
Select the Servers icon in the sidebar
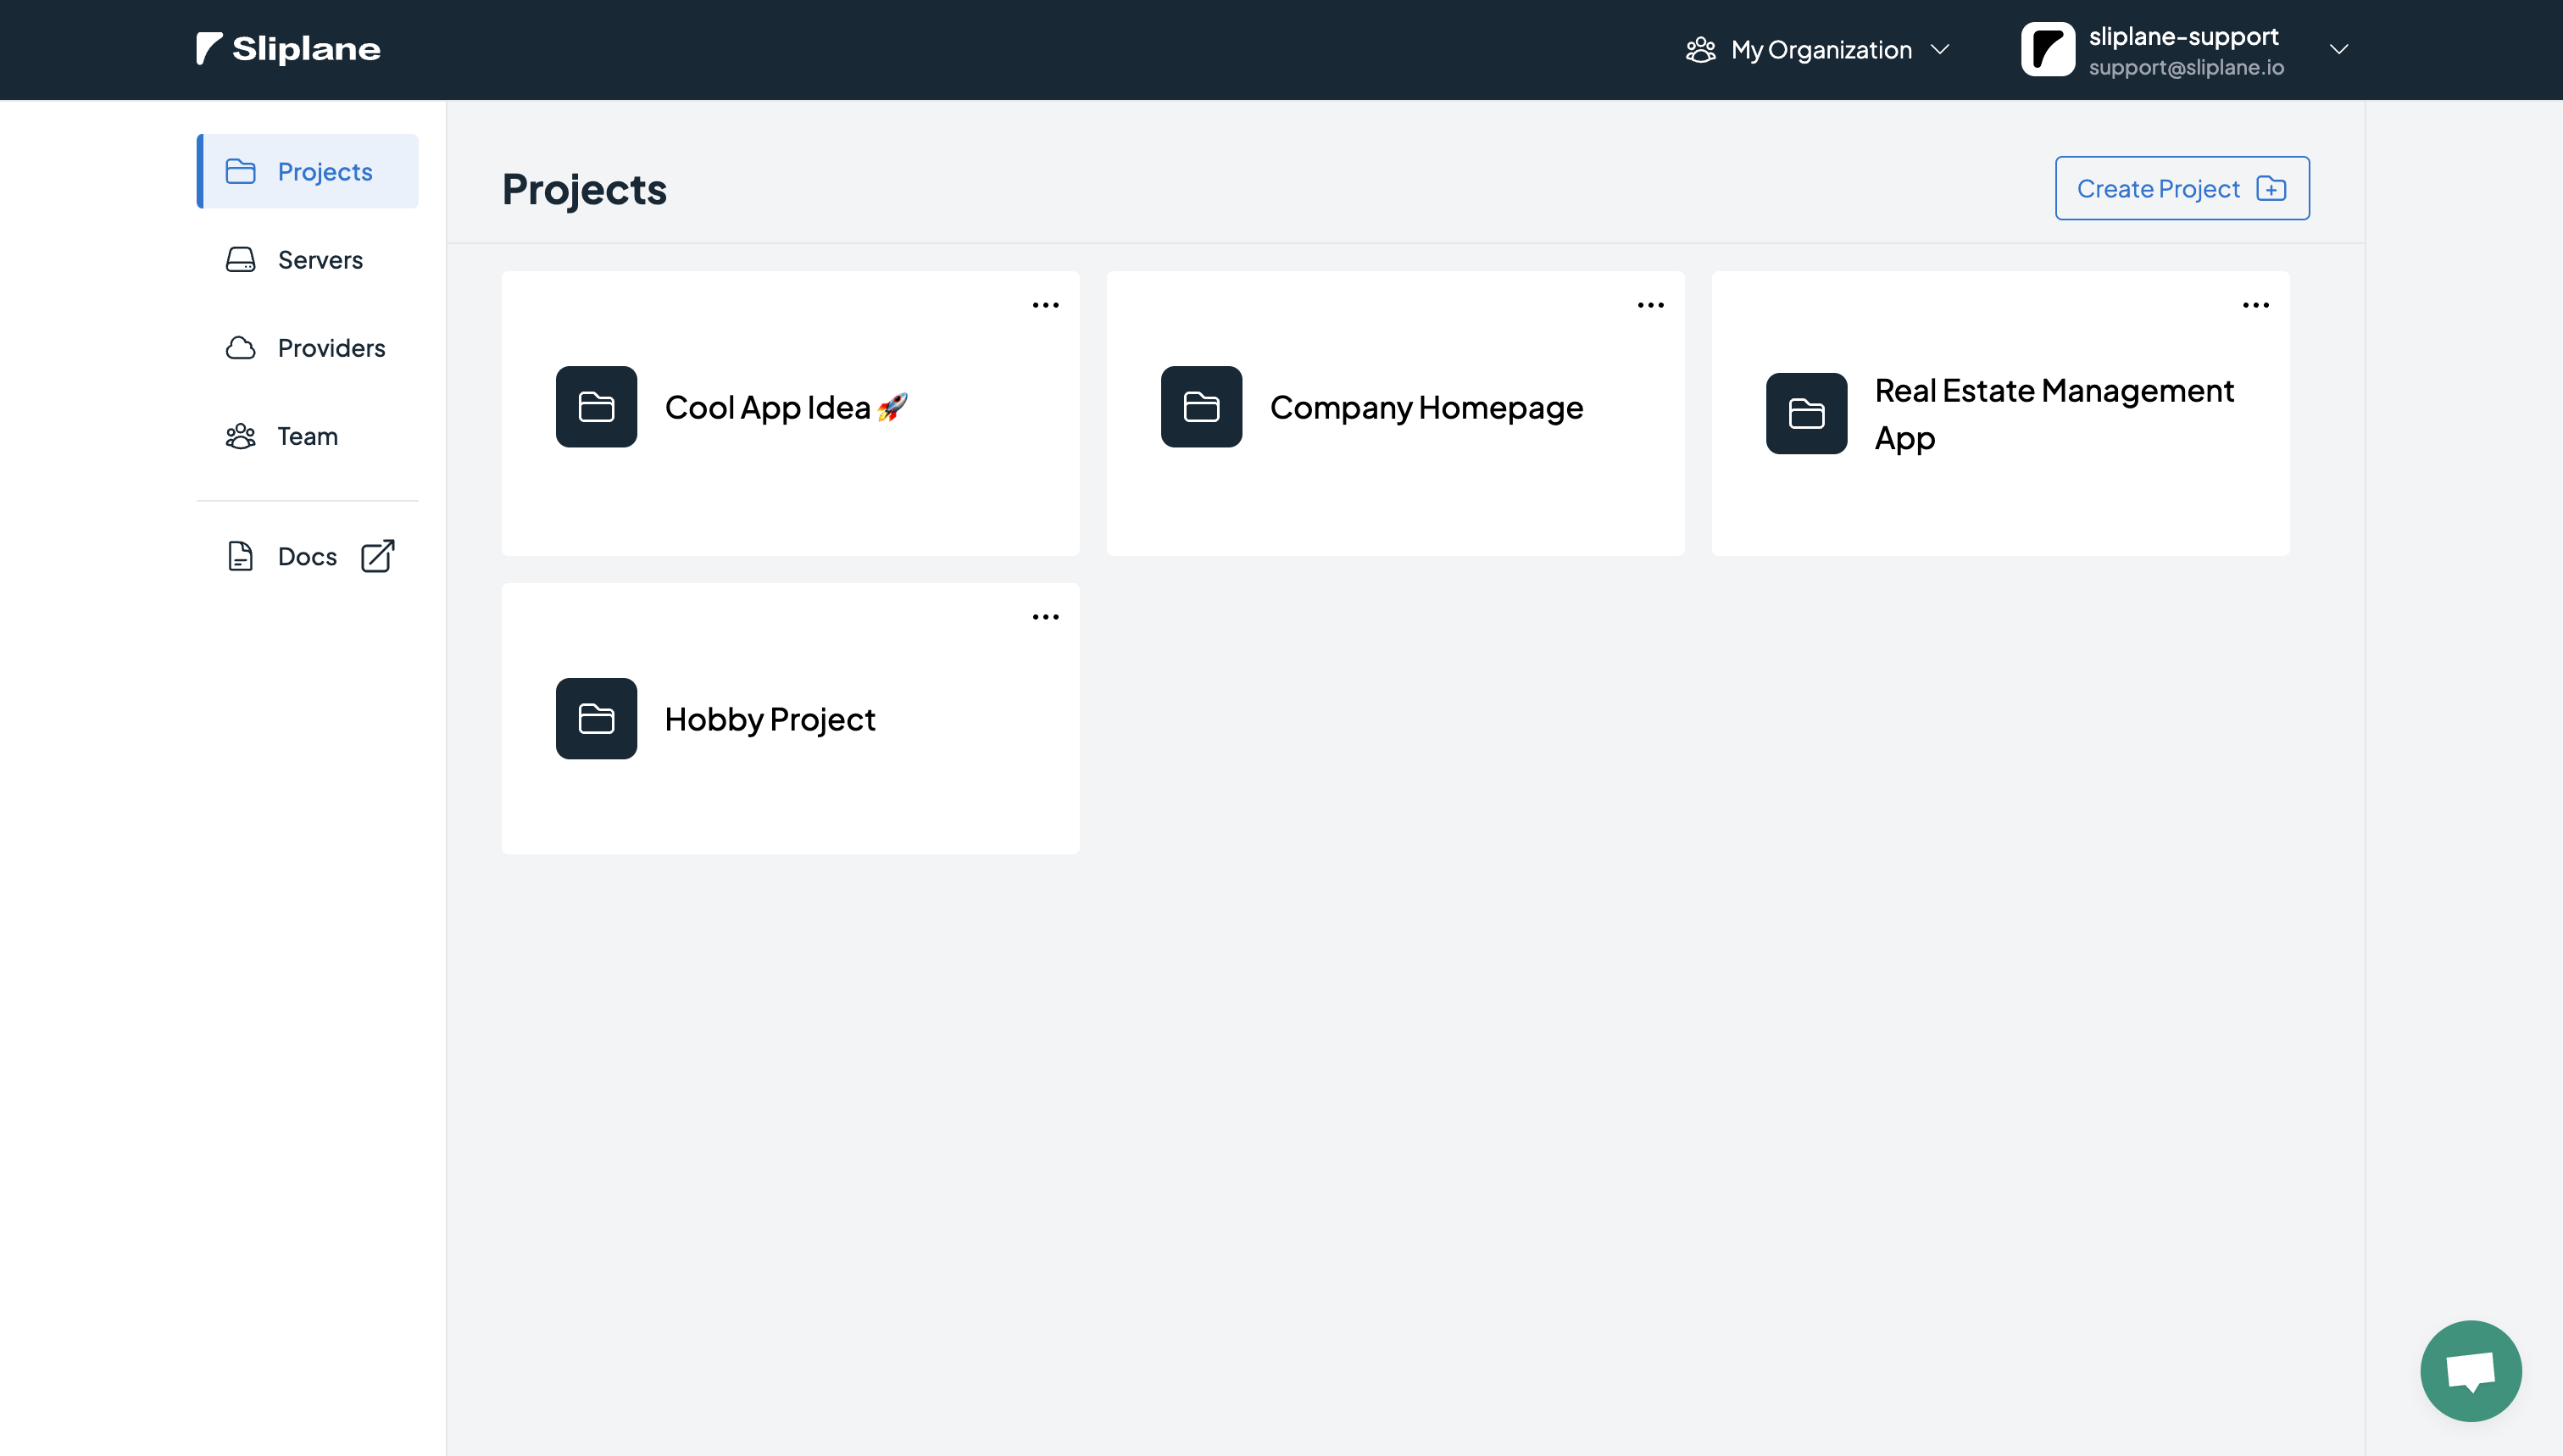(x=240, y=259)
